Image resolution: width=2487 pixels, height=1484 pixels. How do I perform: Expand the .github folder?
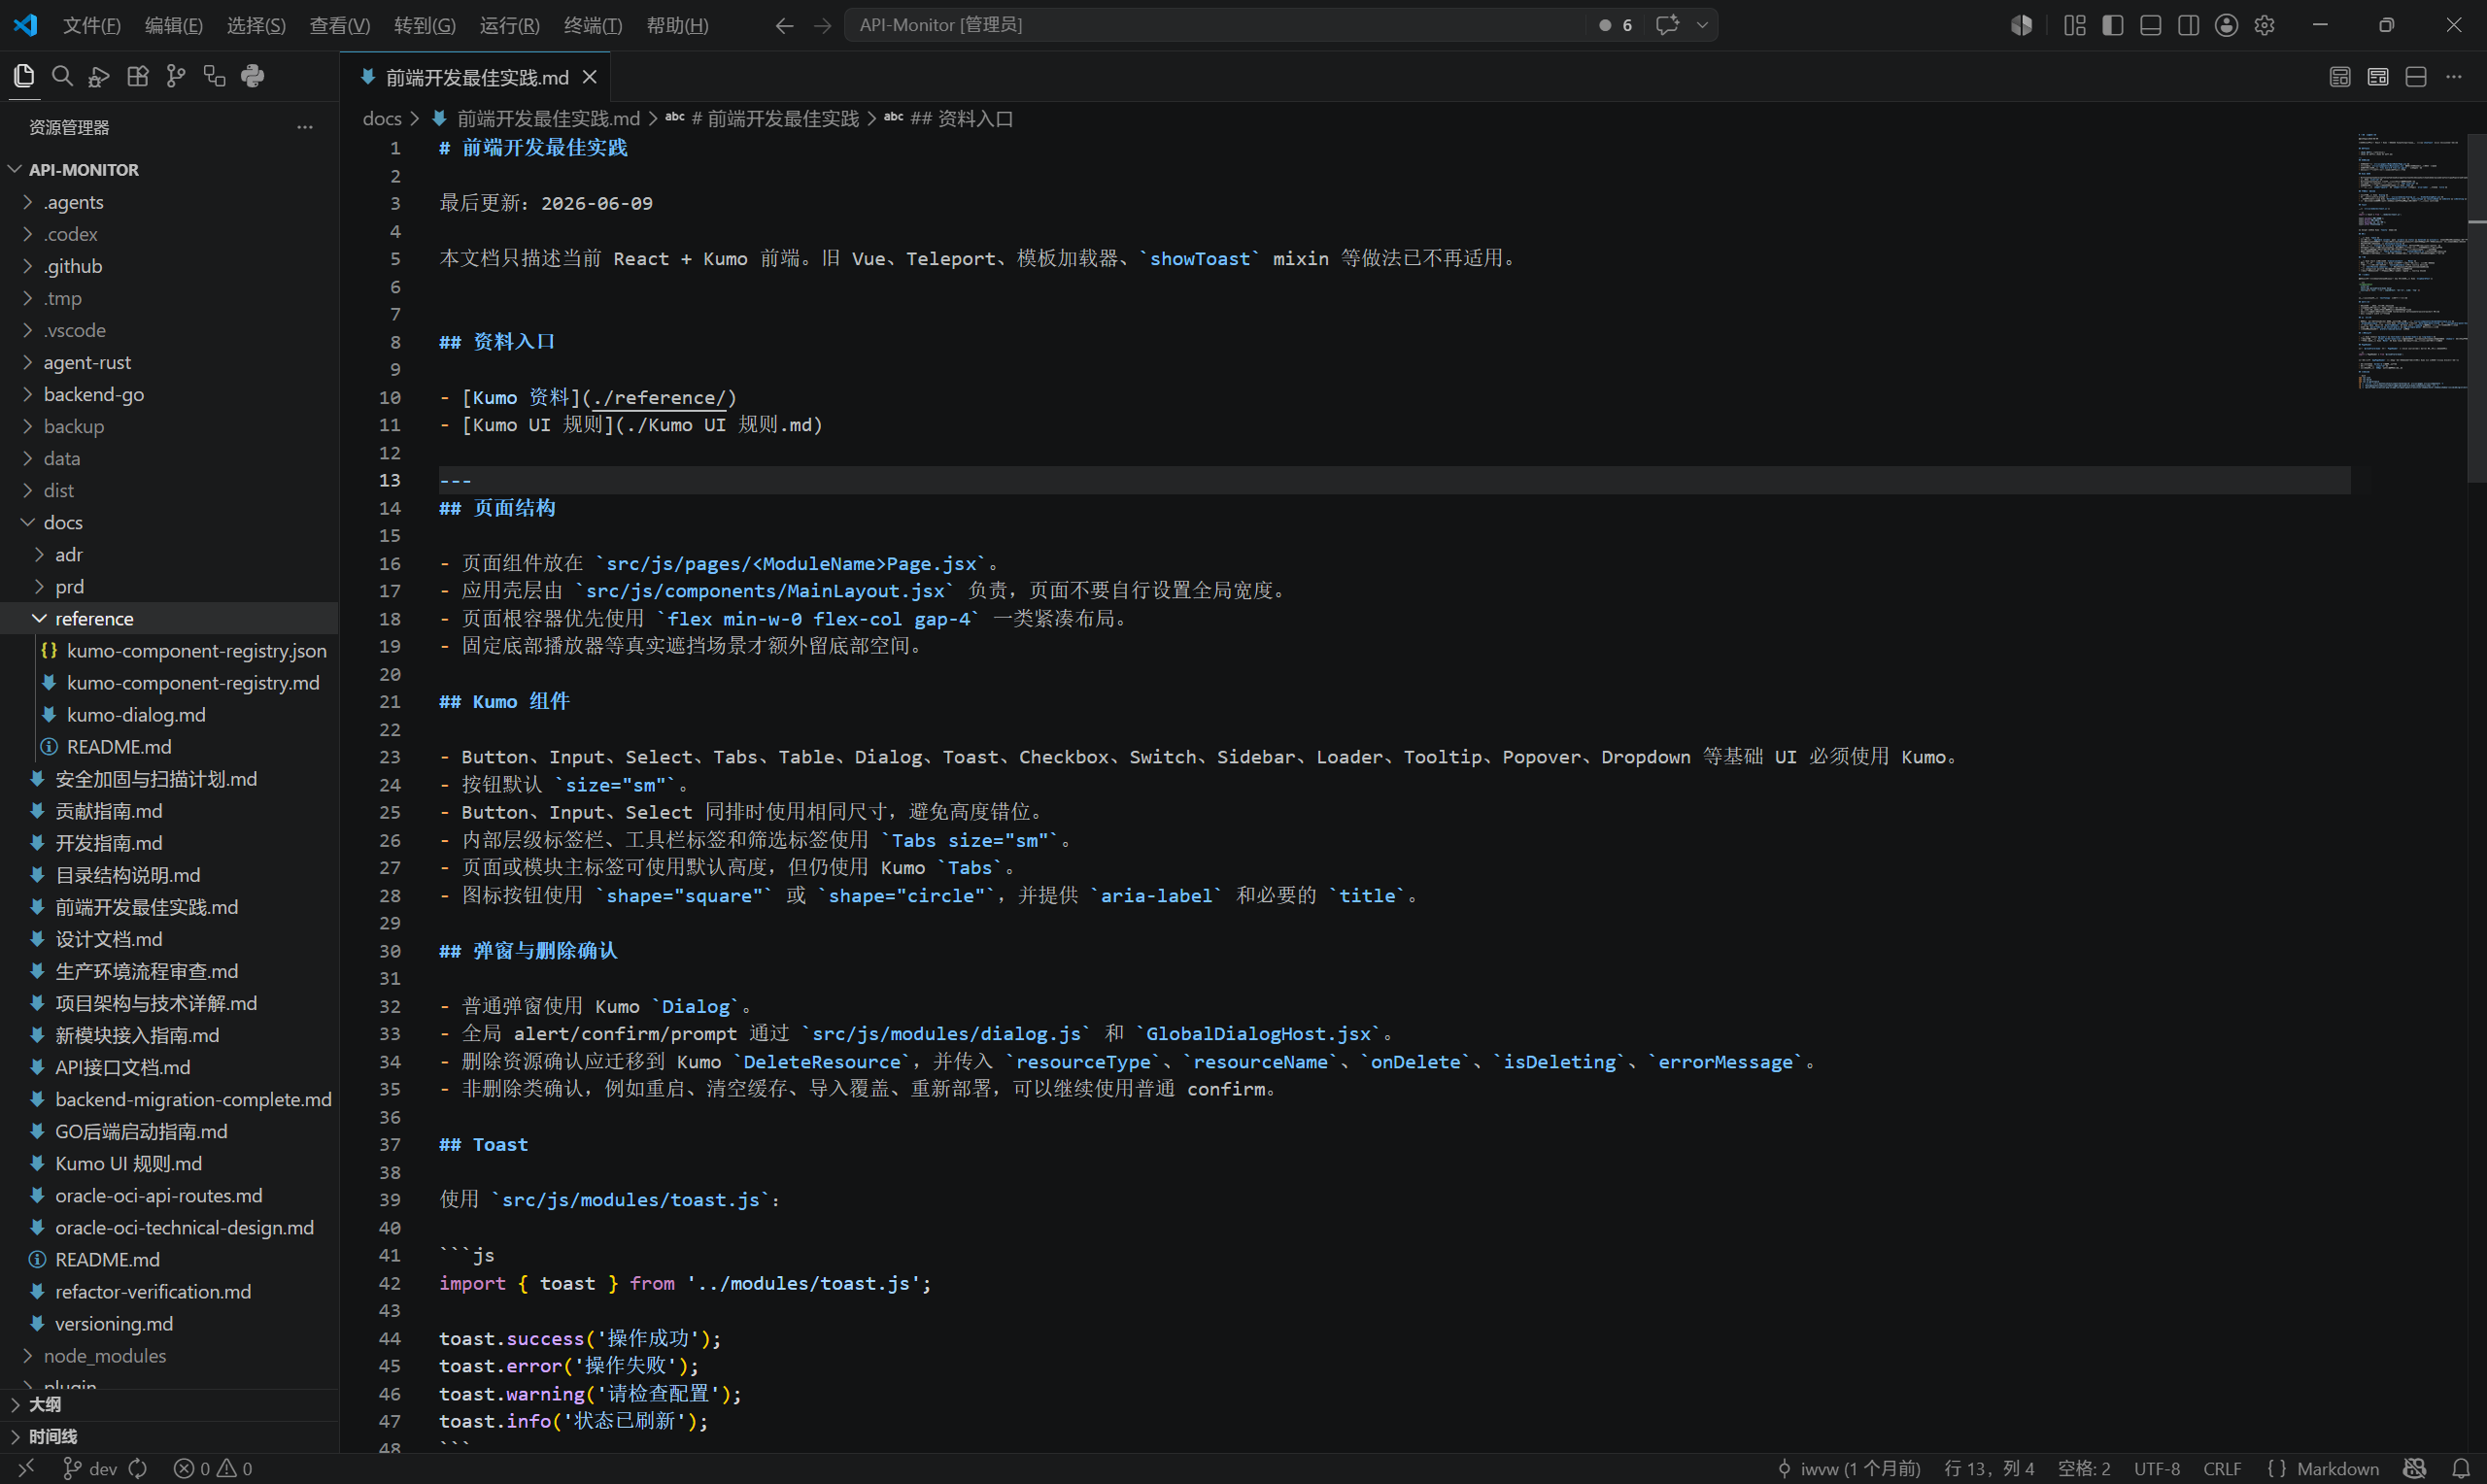(x=170, y=266)
